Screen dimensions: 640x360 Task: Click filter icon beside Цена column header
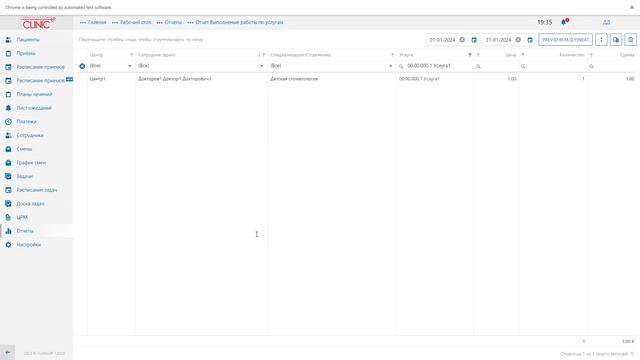coord(478,55)
